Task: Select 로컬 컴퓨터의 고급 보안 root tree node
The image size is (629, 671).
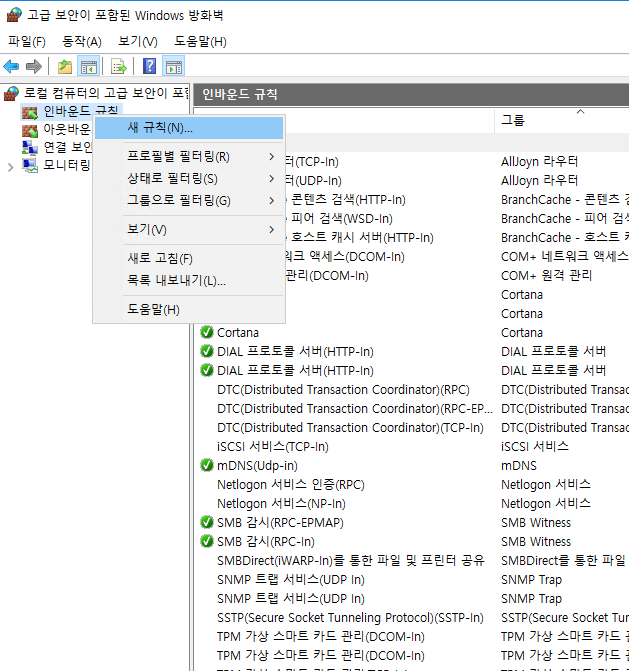Action: [x=106, y=93]
